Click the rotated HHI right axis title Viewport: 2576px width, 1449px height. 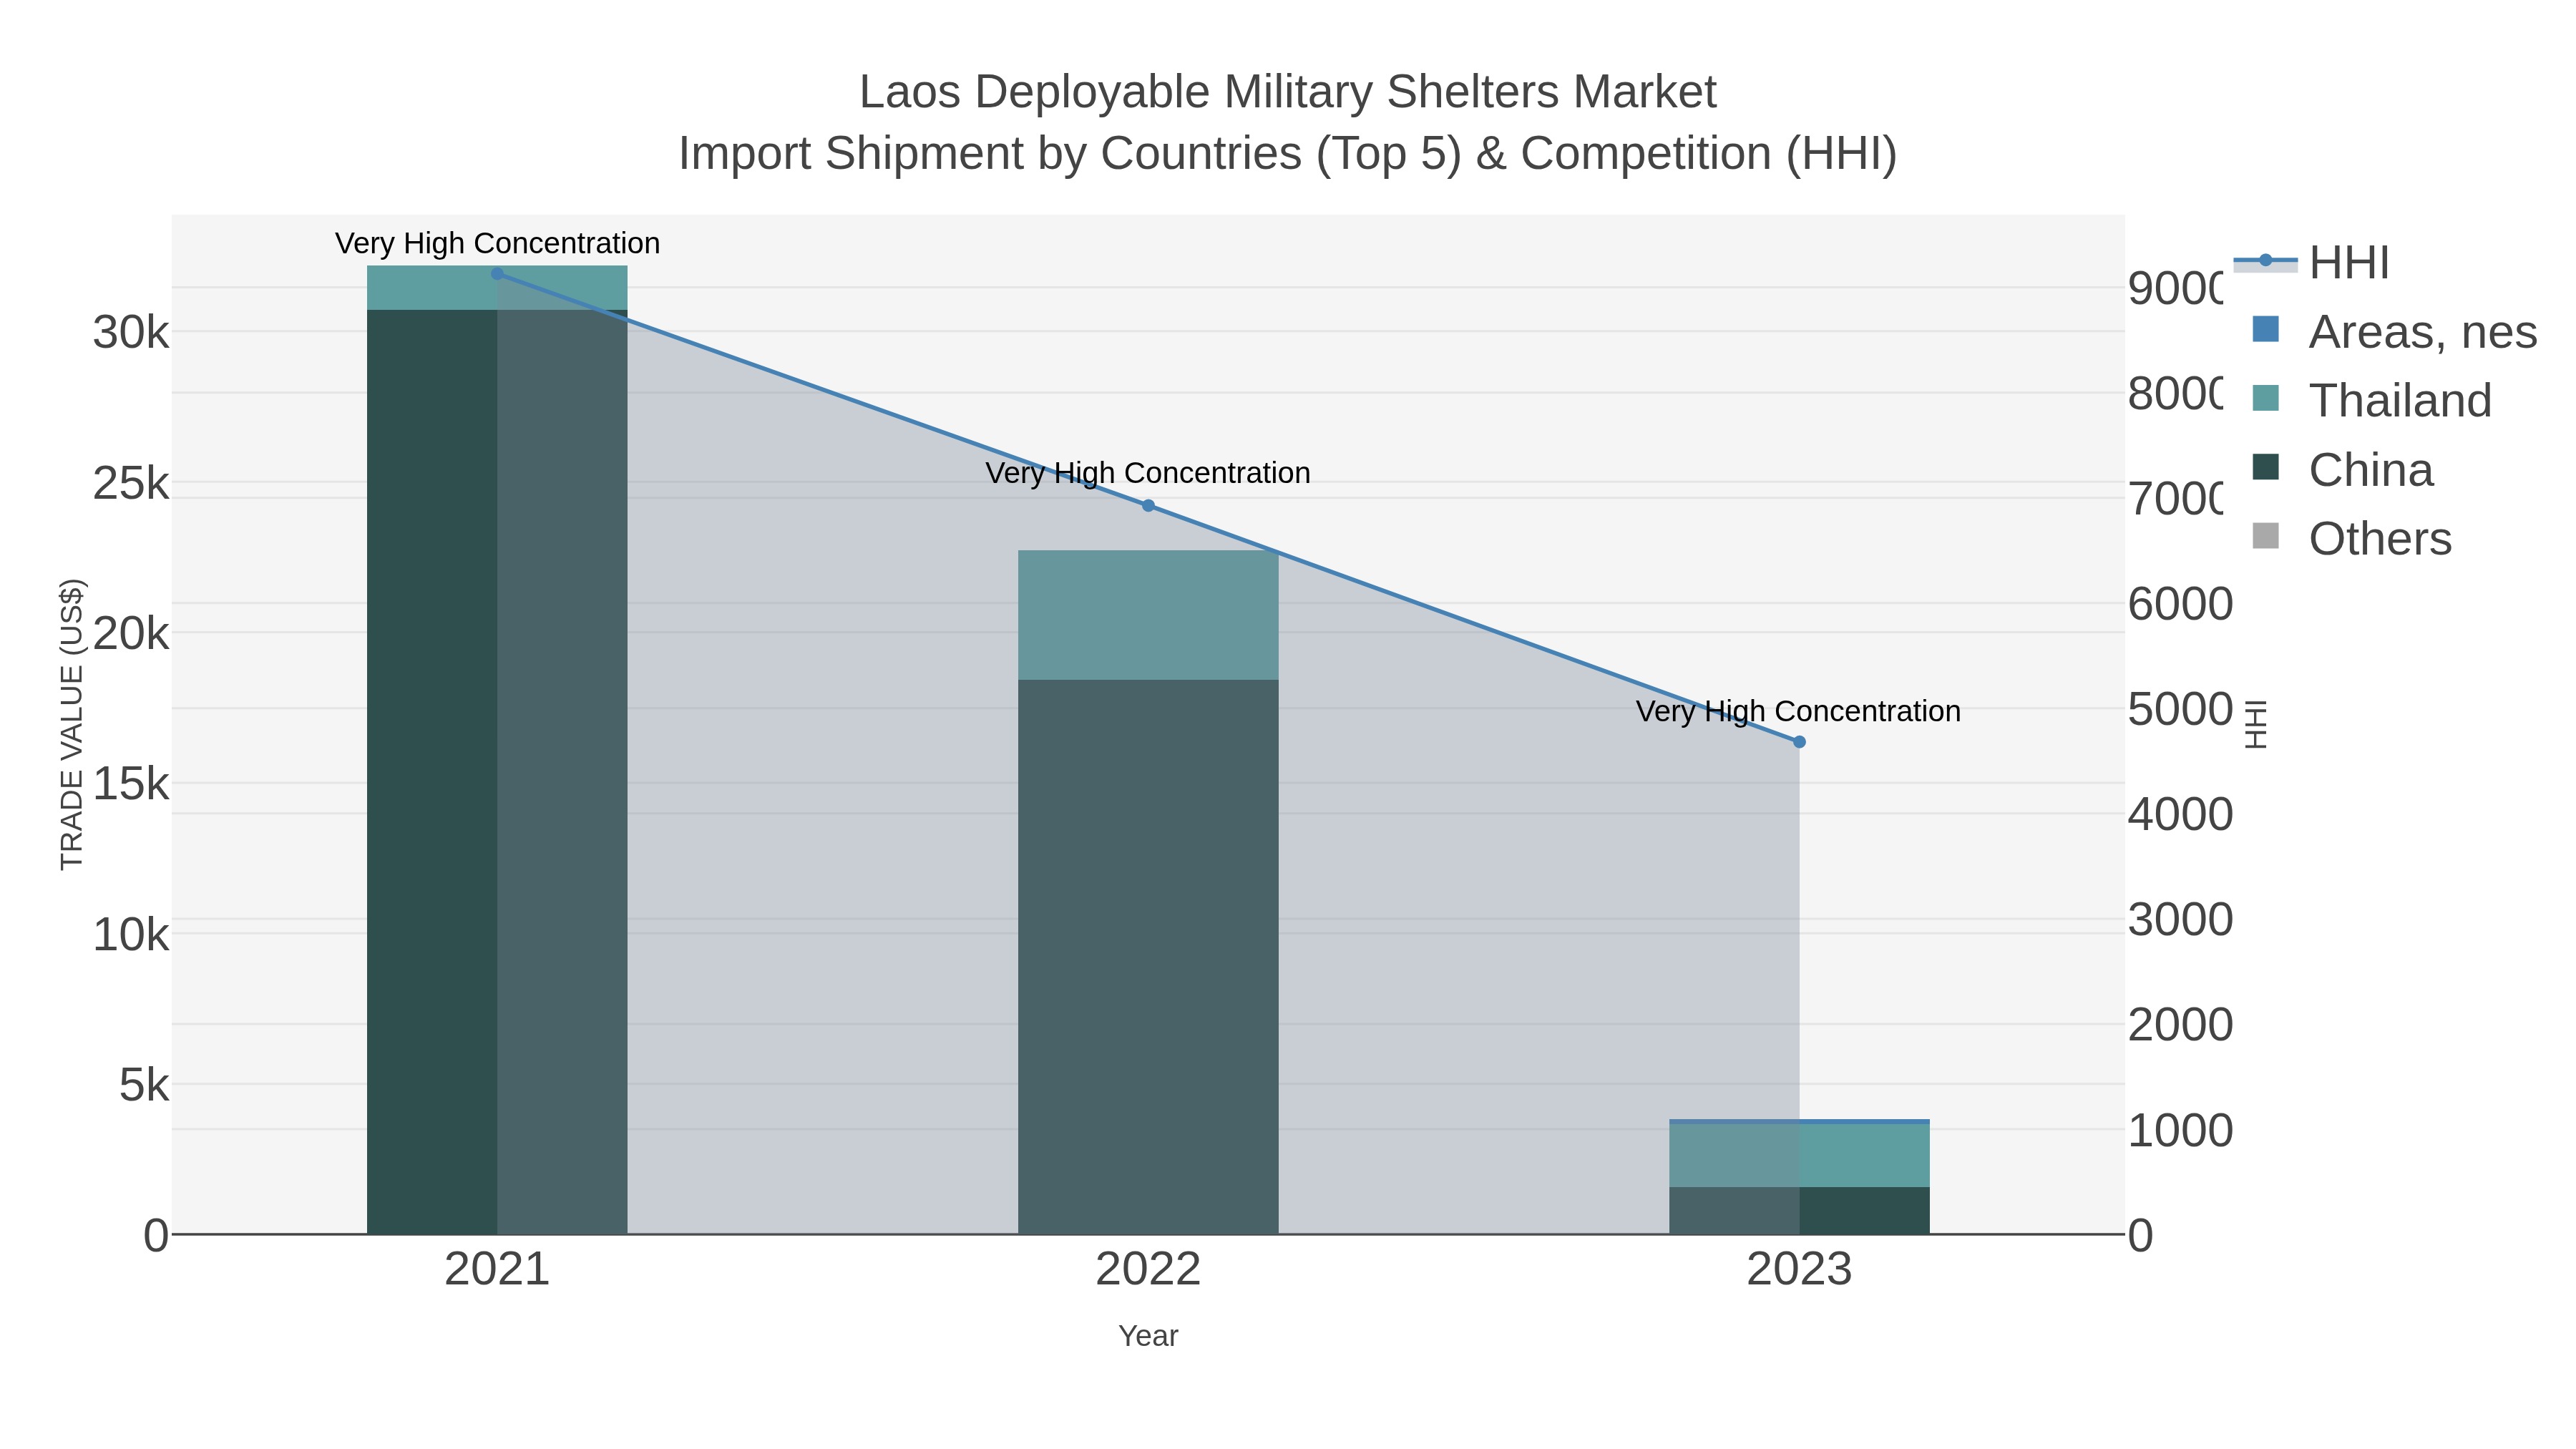click(x=2256, y=724)
